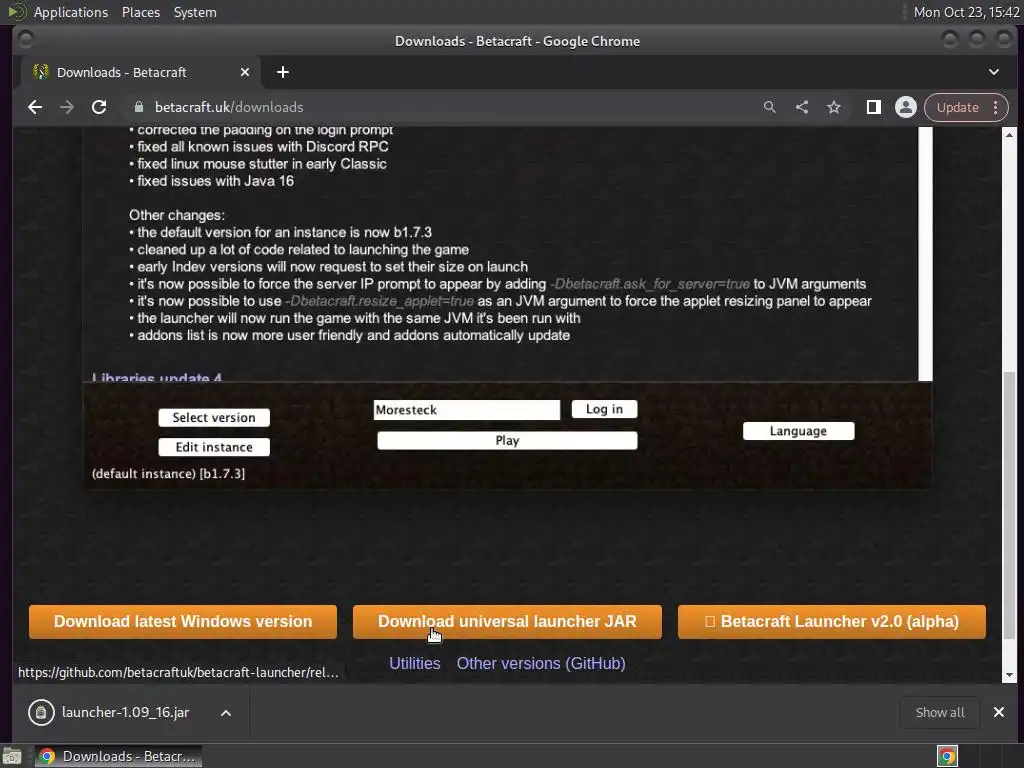Open the System menu
The height and width of the screenshot is (768, 1024).
(195, 12)
